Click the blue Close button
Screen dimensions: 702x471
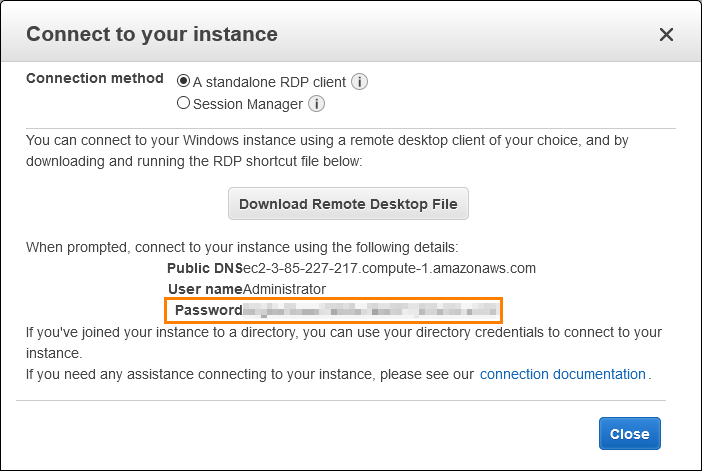(x=629, y=433)
